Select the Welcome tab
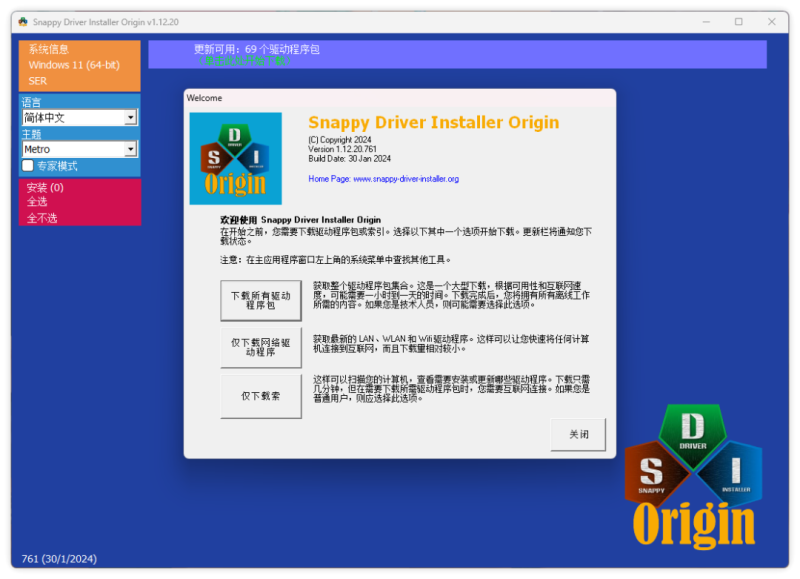The height and width of the screenshot is (579, 800). 205,98
